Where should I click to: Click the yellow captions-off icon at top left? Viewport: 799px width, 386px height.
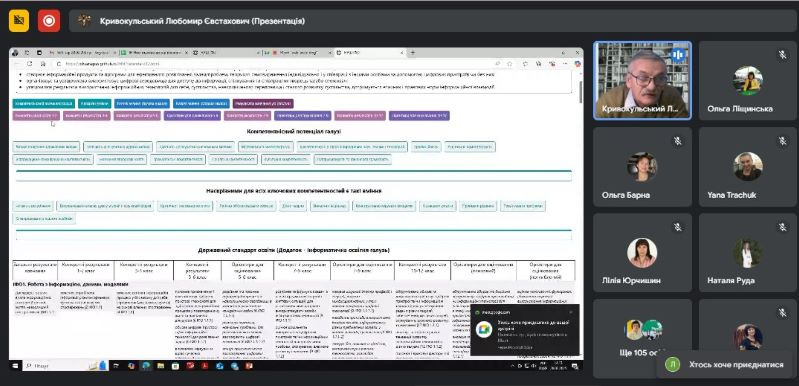click(19, 21)
